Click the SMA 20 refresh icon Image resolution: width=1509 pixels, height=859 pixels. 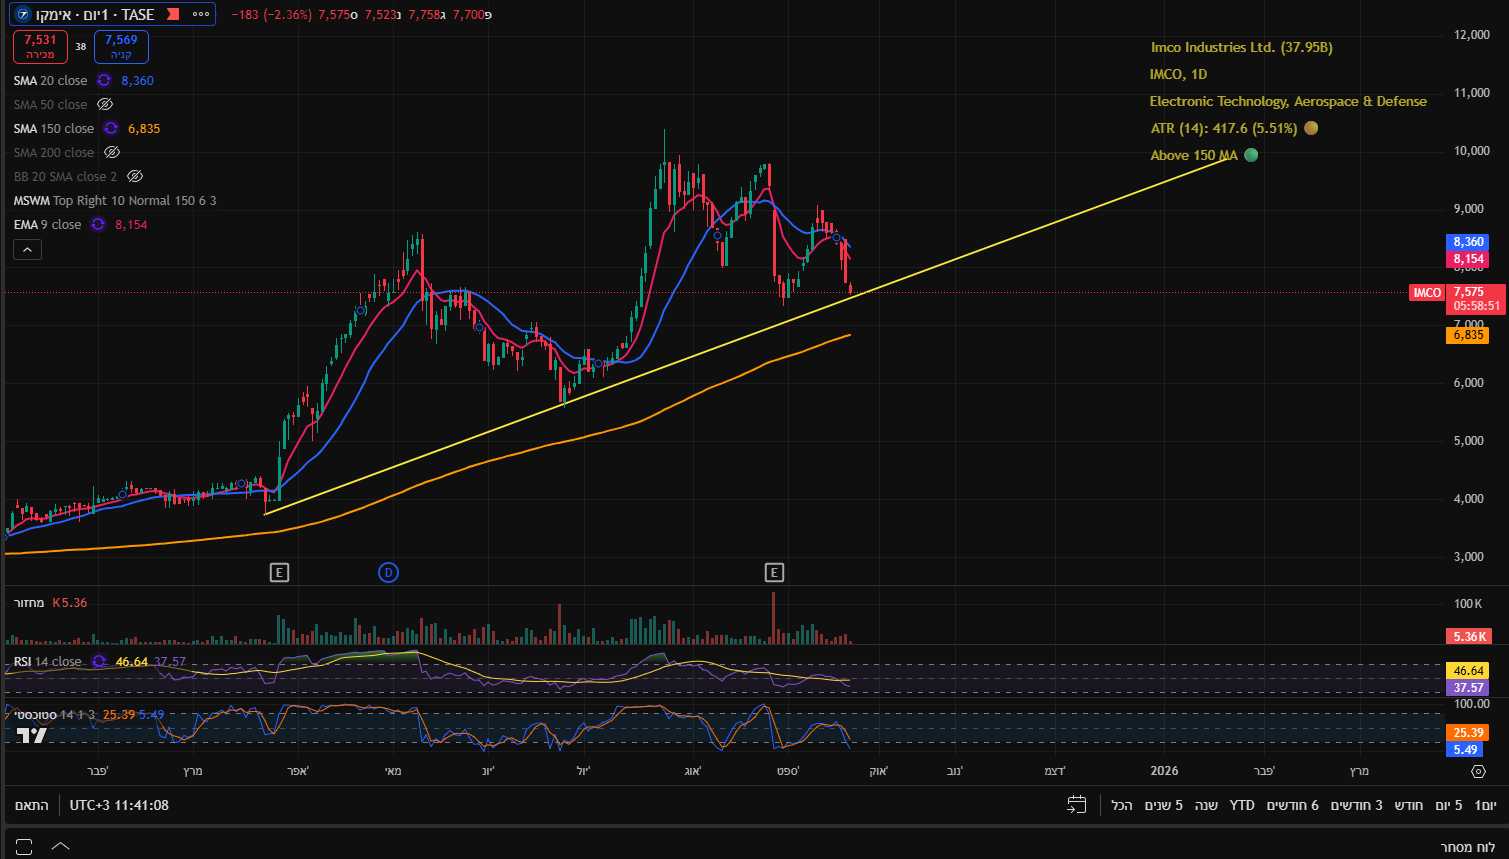[104, 81]
